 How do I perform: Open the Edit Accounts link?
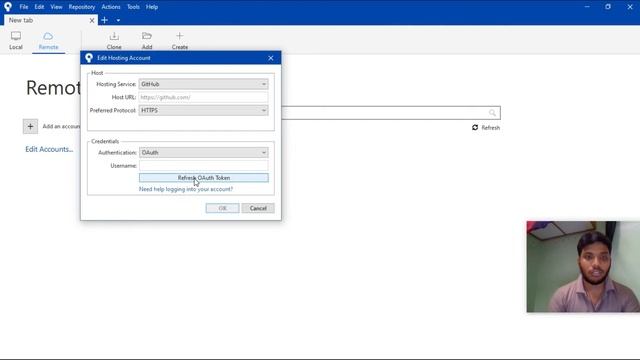(49, 149)
